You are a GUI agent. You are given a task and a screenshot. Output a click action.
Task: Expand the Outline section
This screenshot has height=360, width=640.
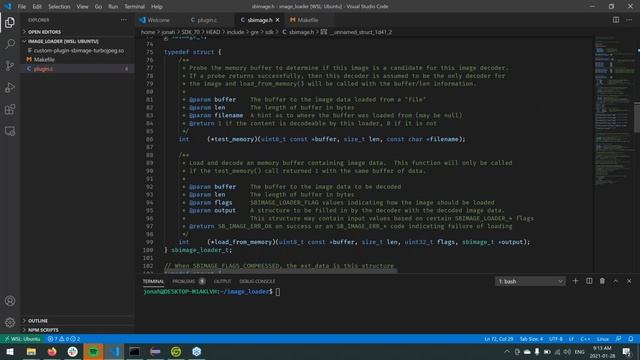point(78,321)
